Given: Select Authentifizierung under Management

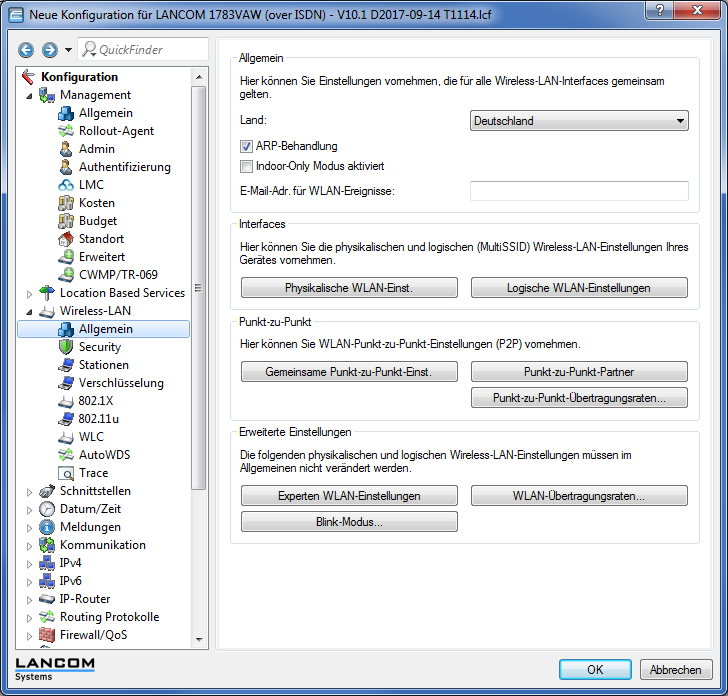Looking at the screenshot, I should pos(124,167).
